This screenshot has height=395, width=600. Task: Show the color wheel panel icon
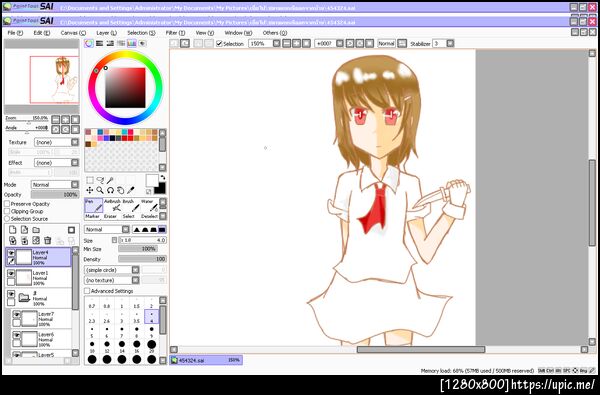coord(89,43)
